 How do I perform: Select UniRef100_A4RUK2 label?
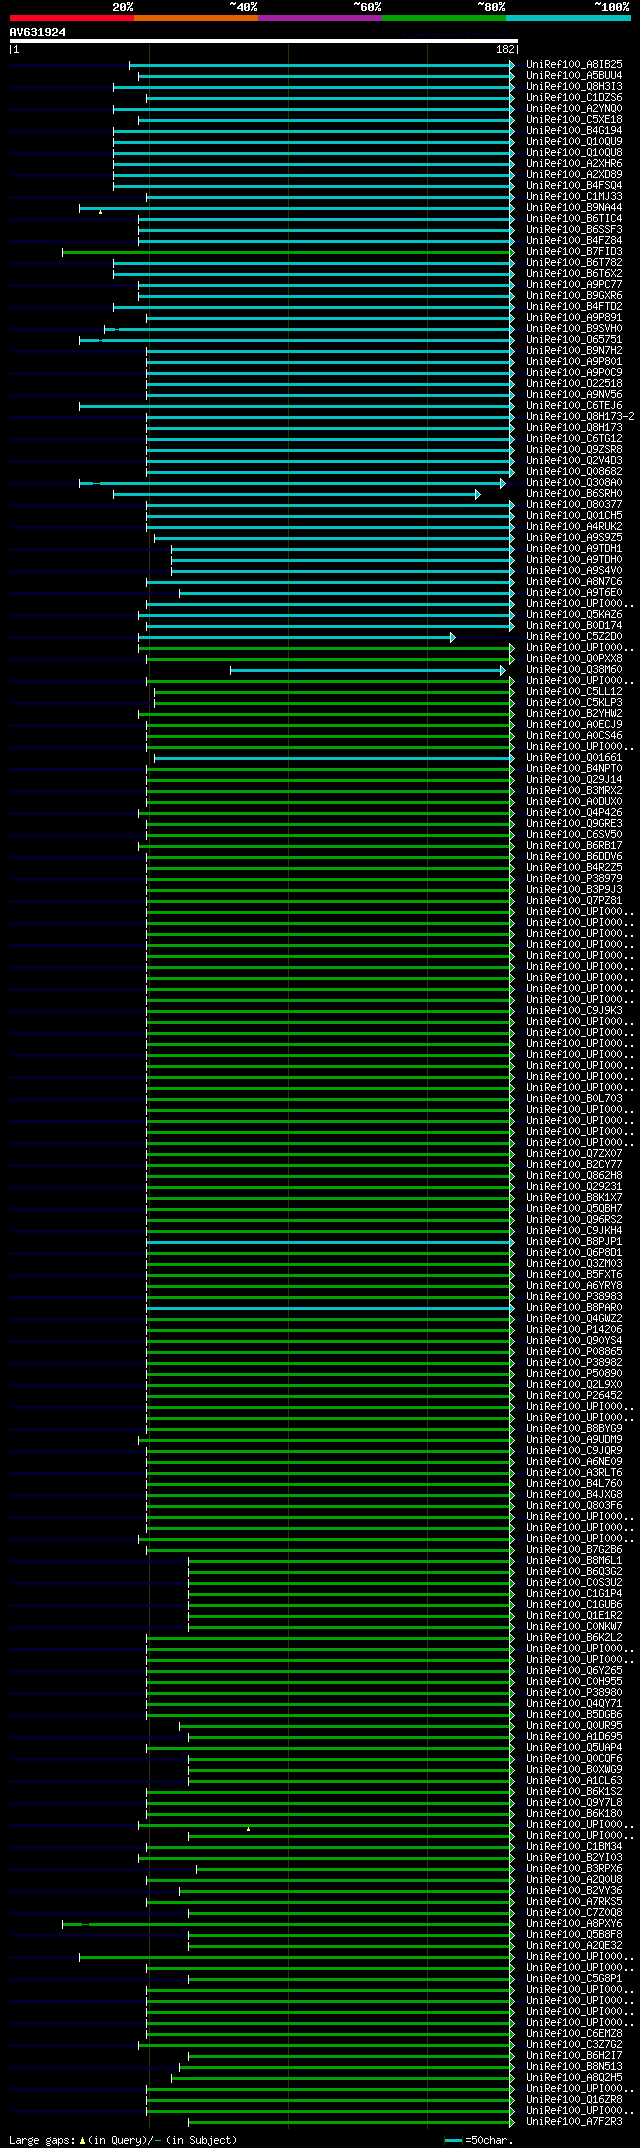click(x=574, y=526)
